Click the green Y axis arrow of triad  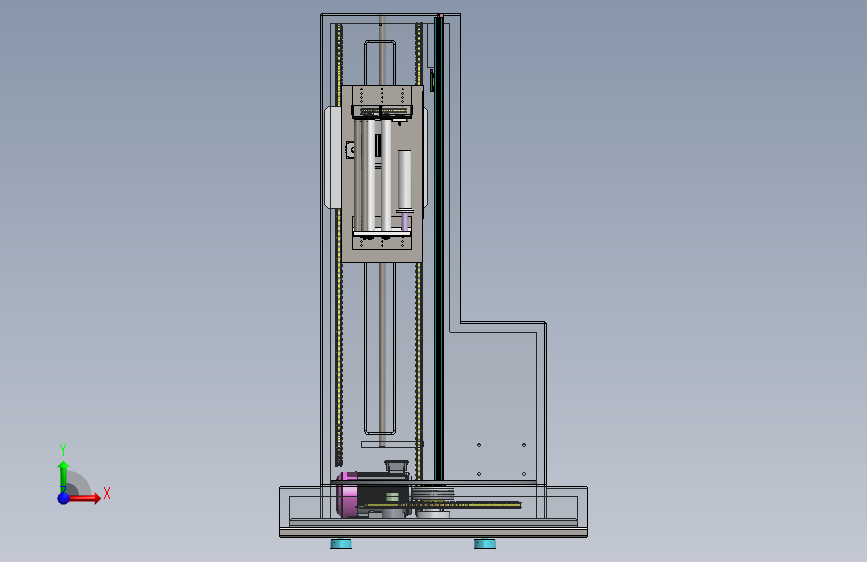click(64, 476)
